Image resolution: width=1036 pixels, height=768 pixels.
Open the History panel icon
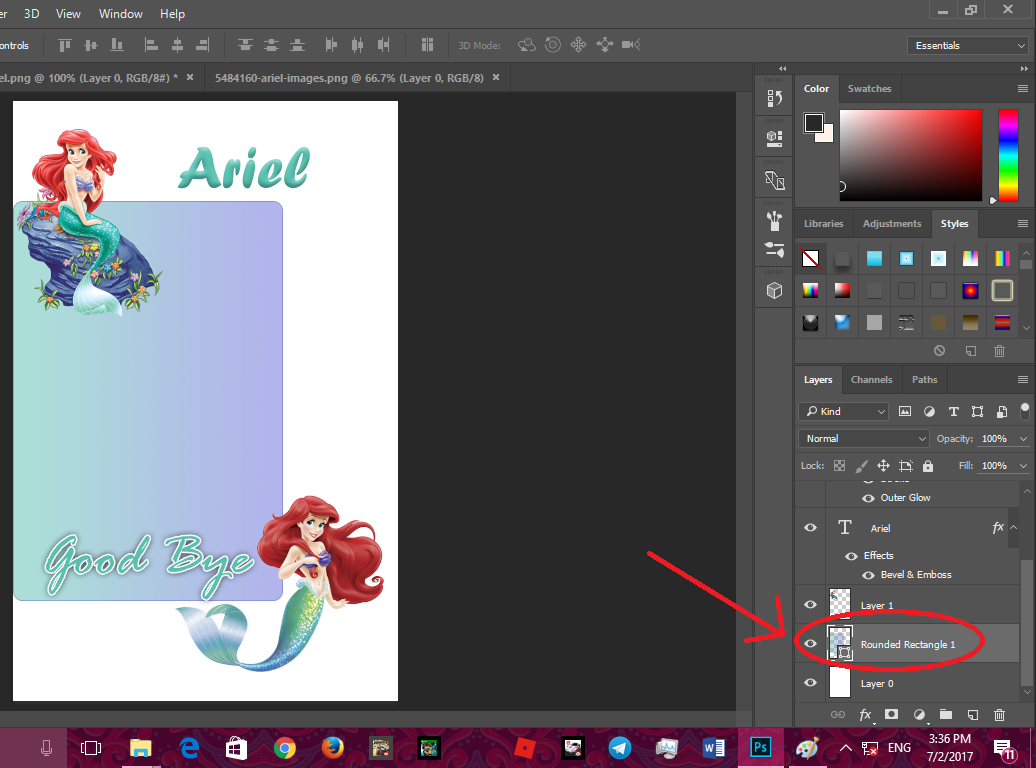point(774,98)
